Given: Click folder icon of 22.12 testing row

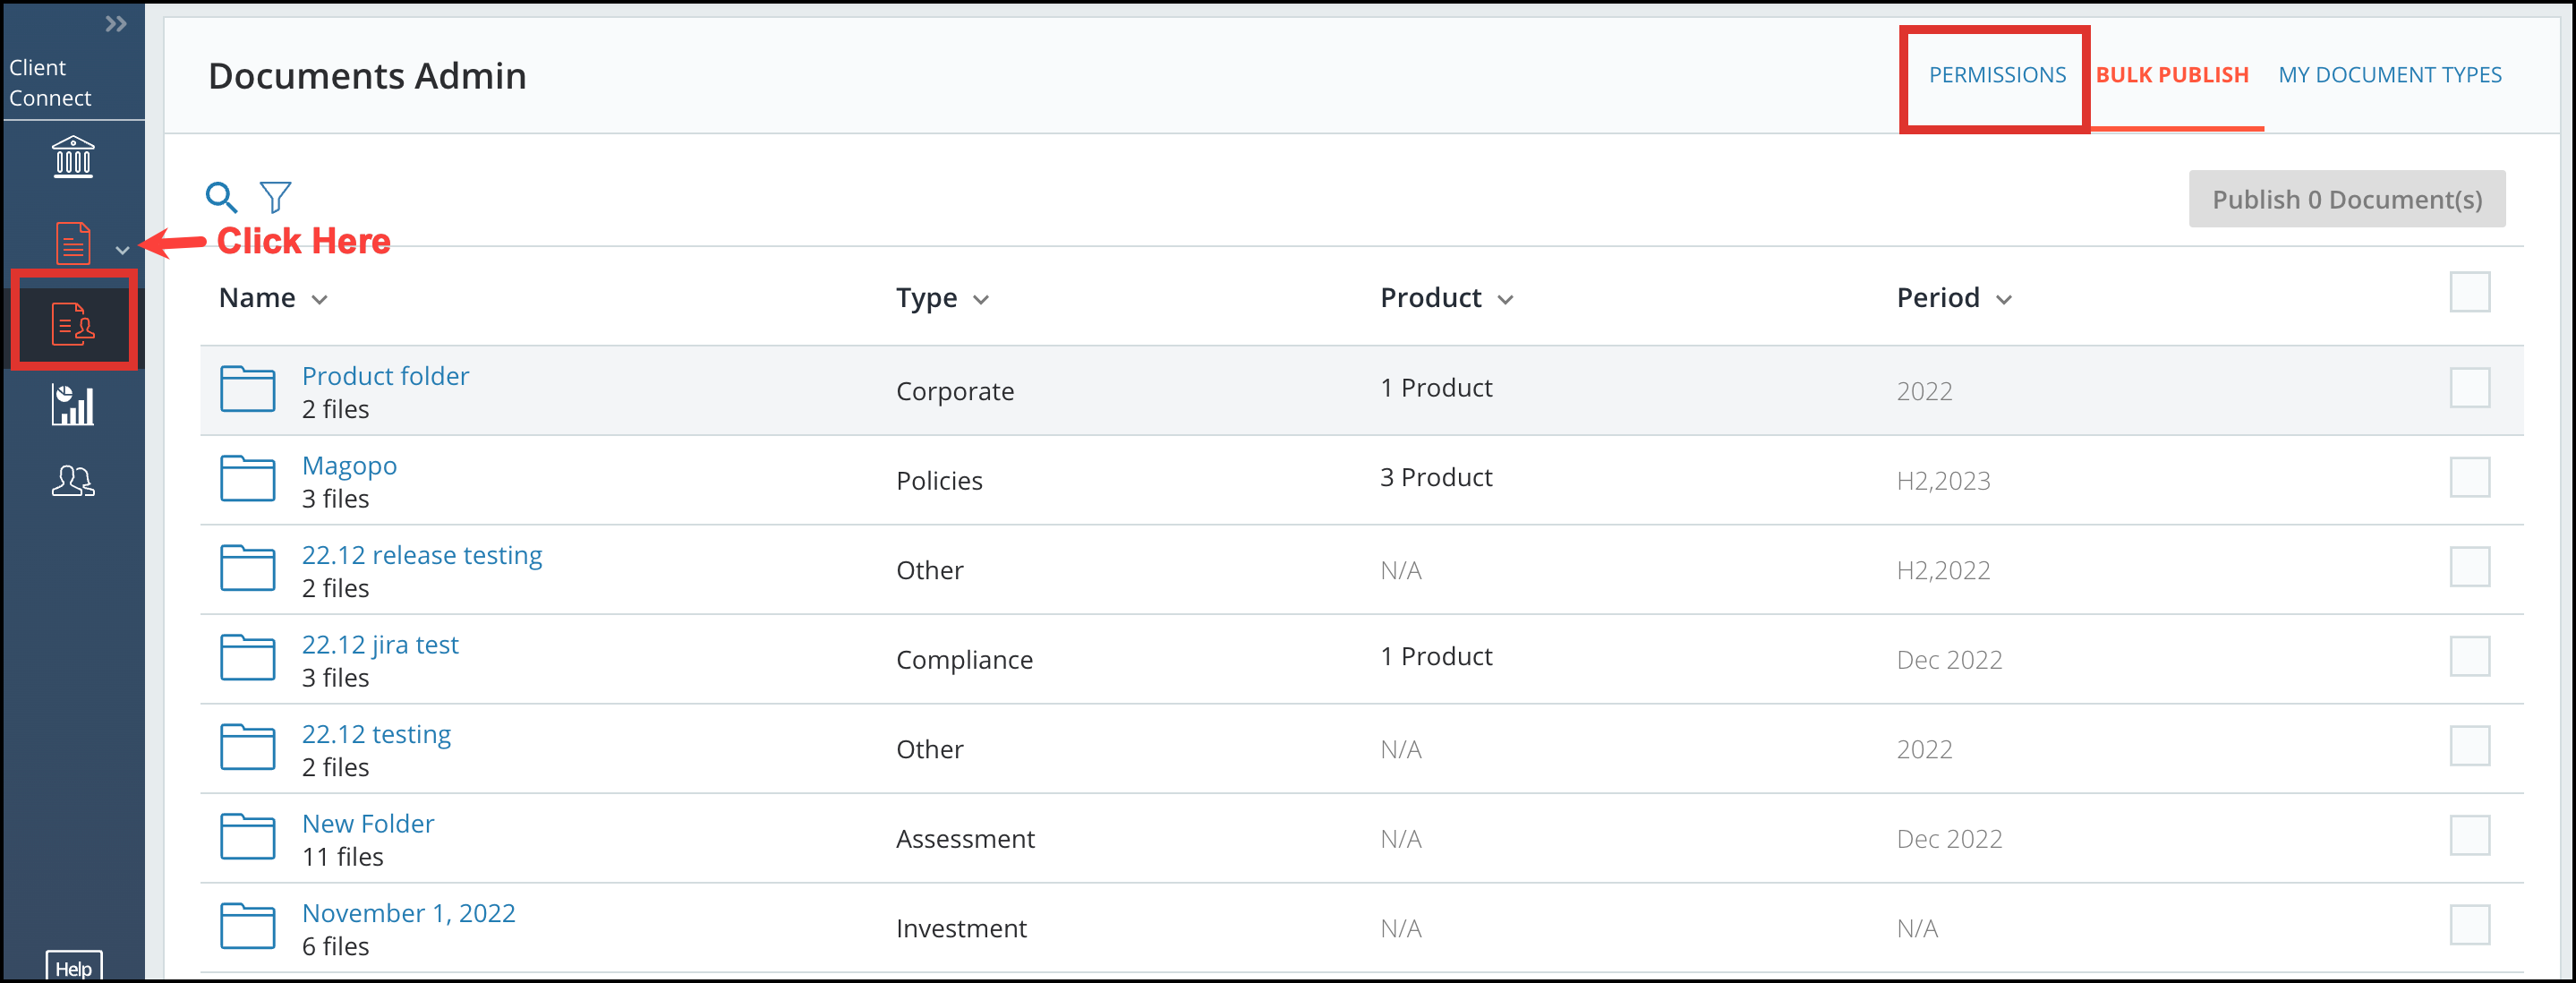Looking at the screenshot, I should click(x=248, y=747).
